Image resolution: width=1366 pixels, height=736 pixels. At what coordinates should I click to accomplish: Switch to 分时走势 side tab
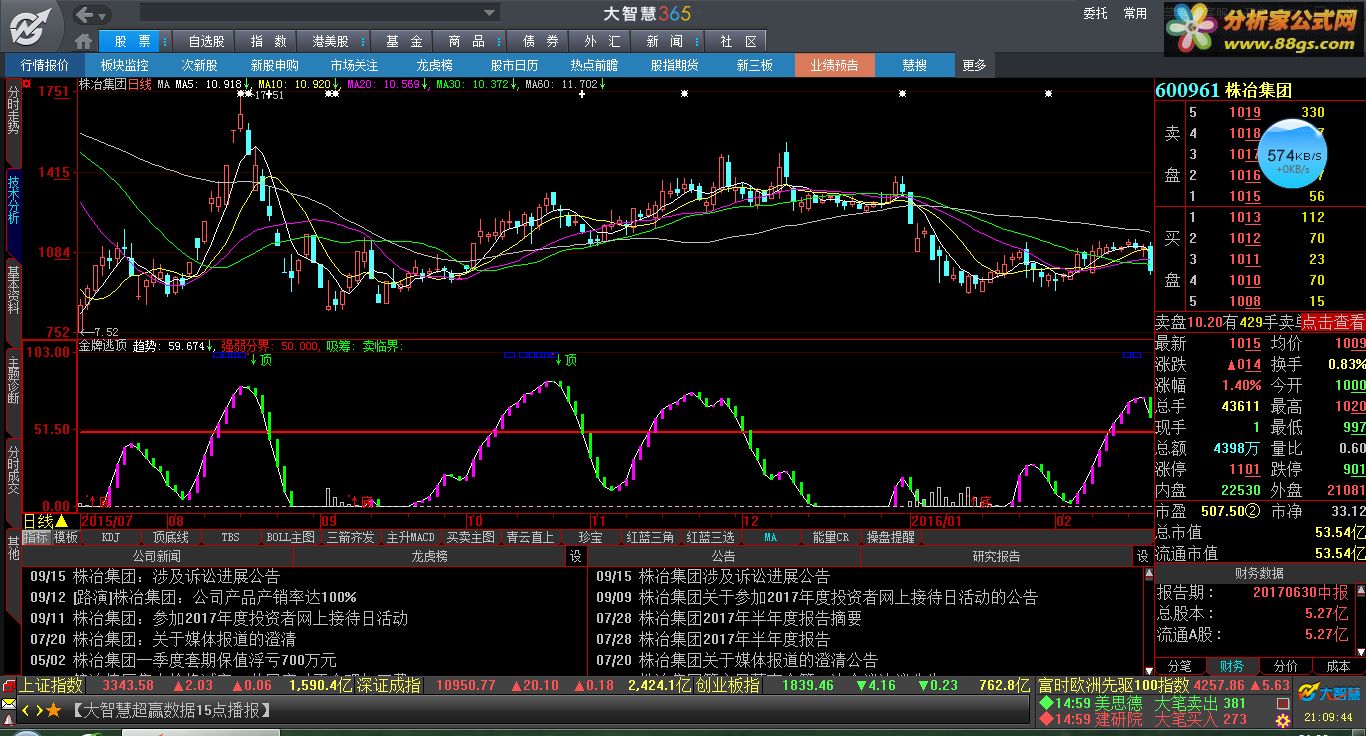(13, 124)
